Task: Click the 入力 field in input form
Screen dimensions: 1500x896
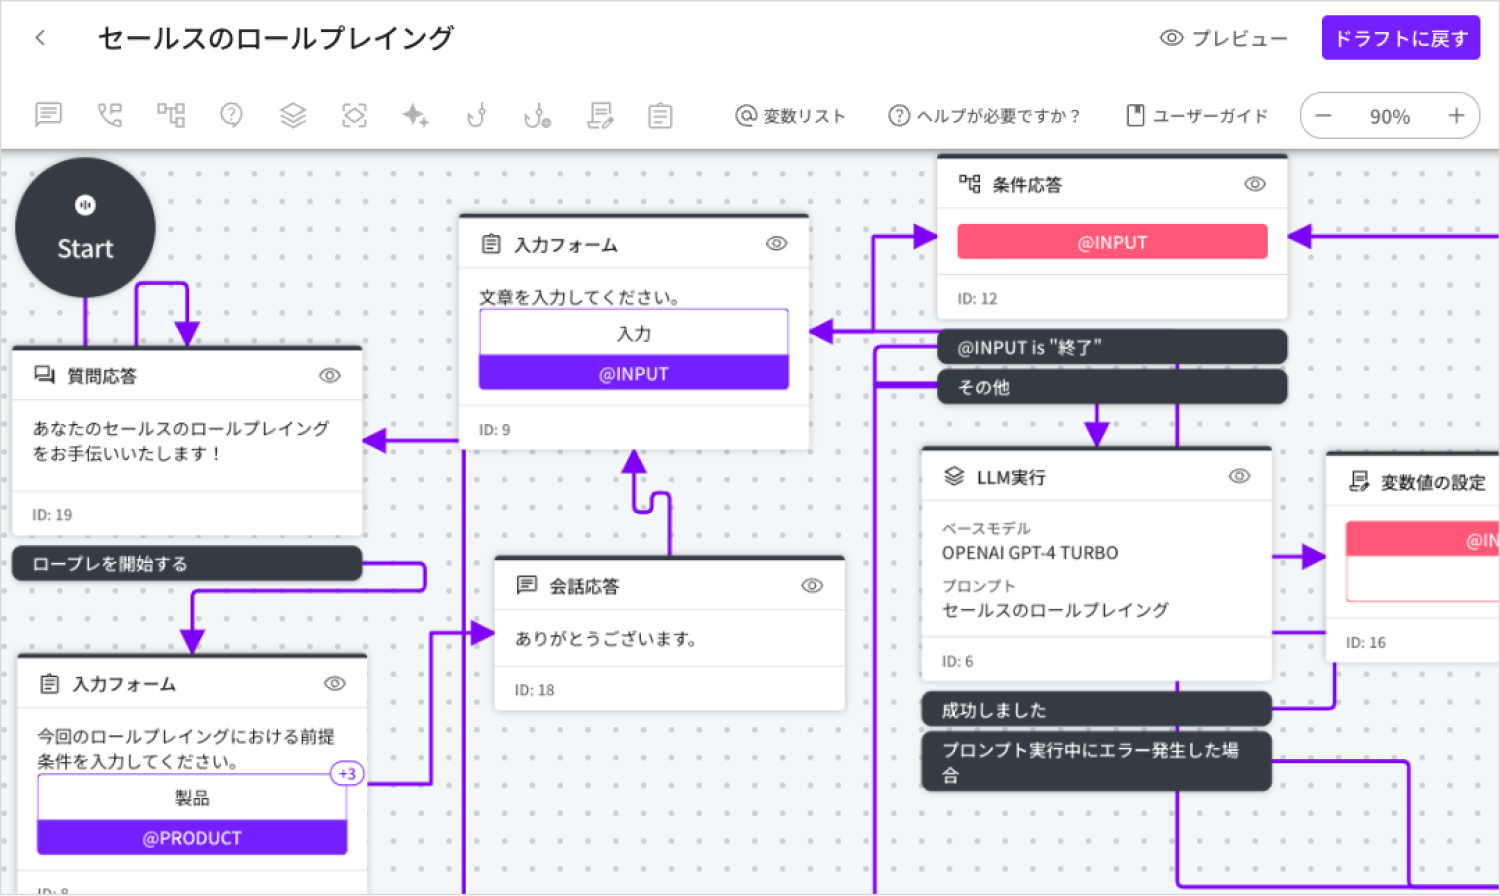Action: (x=634, y=333)
